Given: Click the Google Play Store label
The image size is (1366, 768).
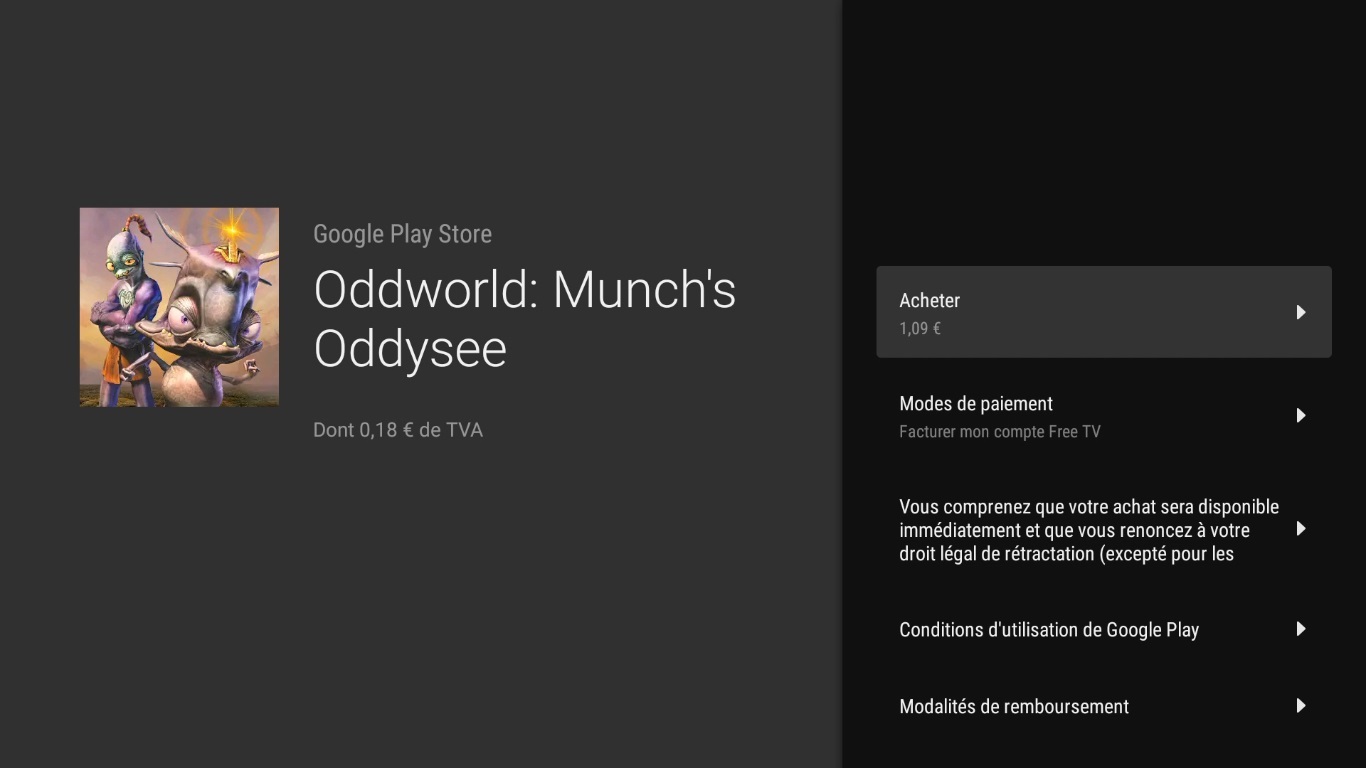Looking at the screenshot, I should click(x=403, y=235).
